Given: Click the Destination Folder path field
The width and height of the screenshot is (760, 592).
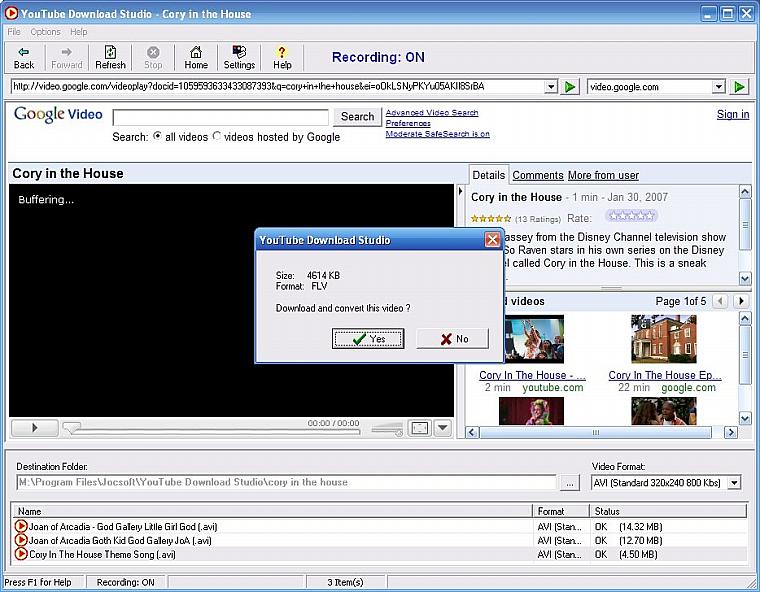Looking at the screenshot, I should point(286,482).
